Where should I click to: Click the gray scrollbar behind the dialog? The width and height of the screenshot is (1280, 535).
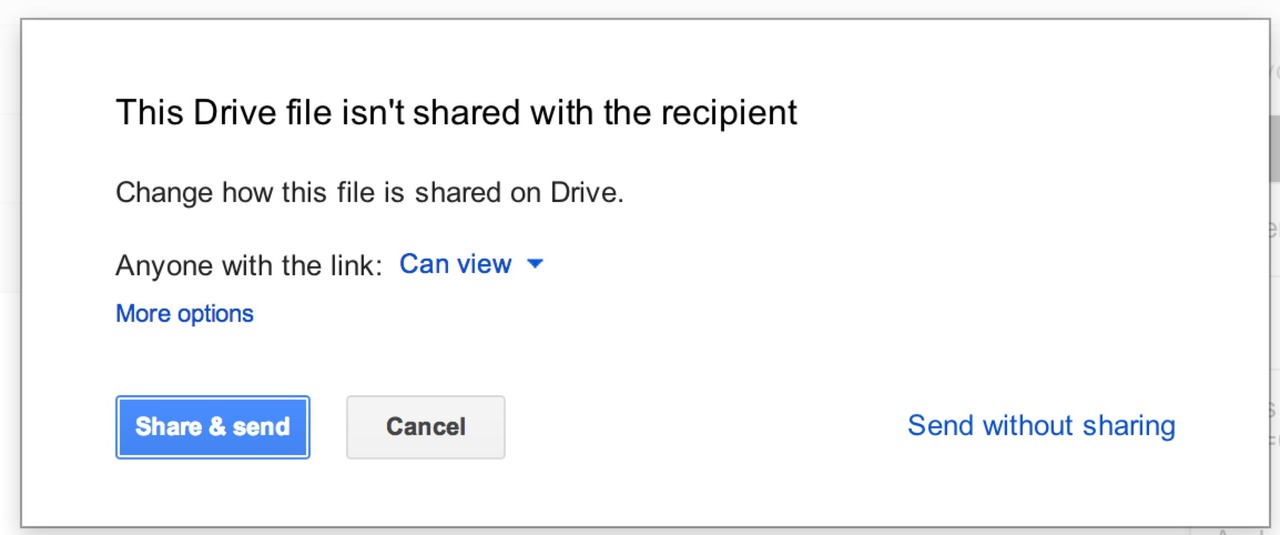point(1274,147)
